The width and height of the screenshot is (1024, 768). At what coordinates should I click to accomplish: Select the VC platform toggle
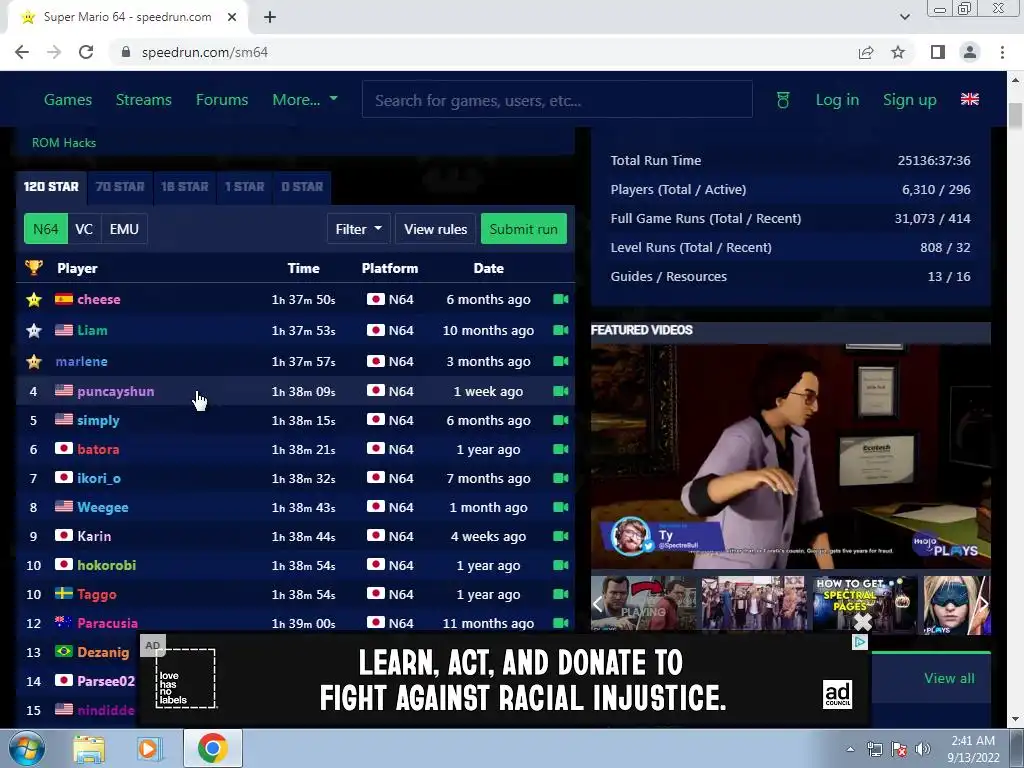(84, 229)
